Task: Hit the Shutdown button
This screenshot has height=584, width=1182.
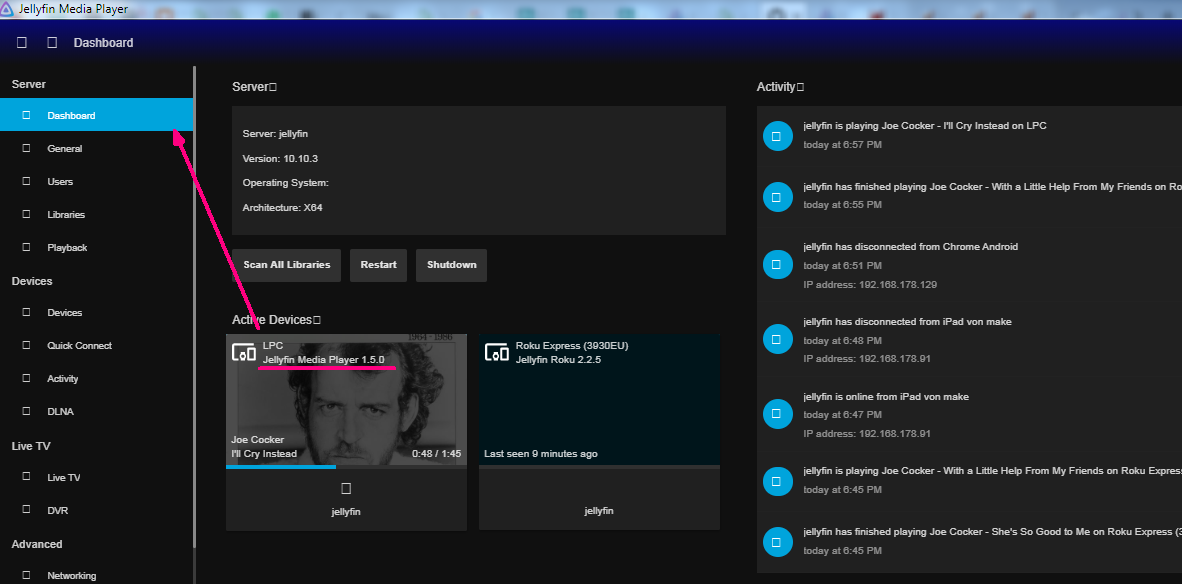Action: 451,265
